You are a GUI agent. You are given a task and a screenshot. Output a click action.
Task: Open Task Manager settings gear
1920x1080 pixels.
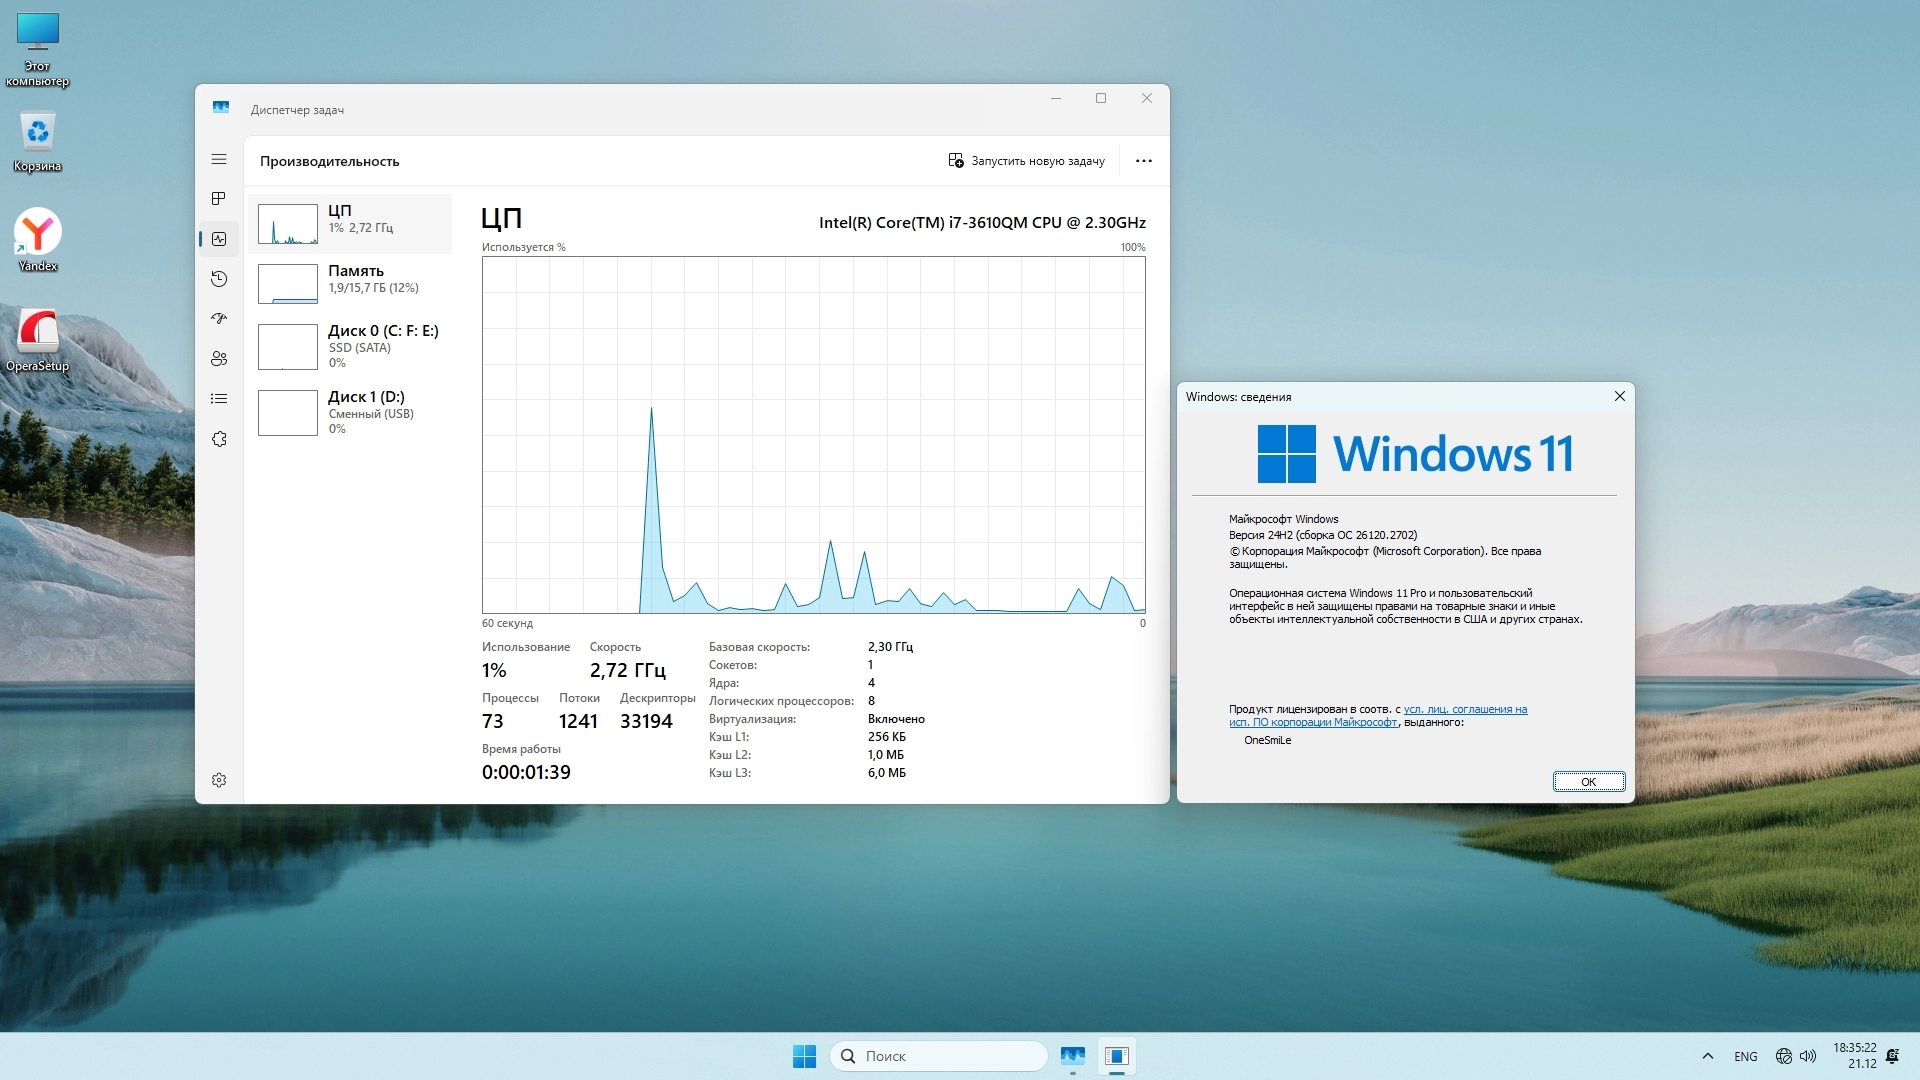point(219,780)
